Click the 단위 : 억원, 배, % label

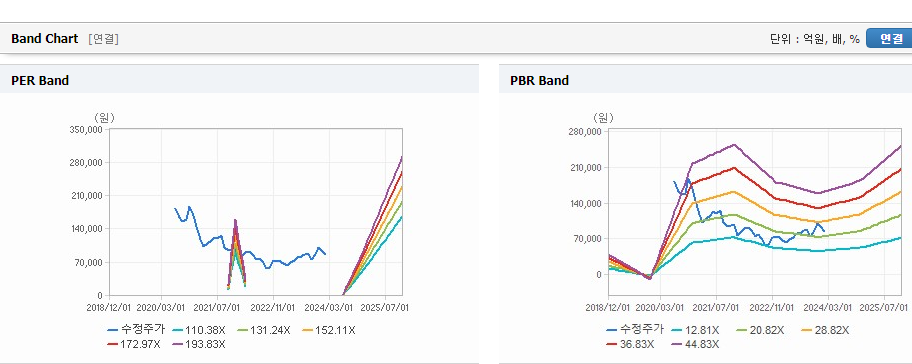[x=814, y=39]
